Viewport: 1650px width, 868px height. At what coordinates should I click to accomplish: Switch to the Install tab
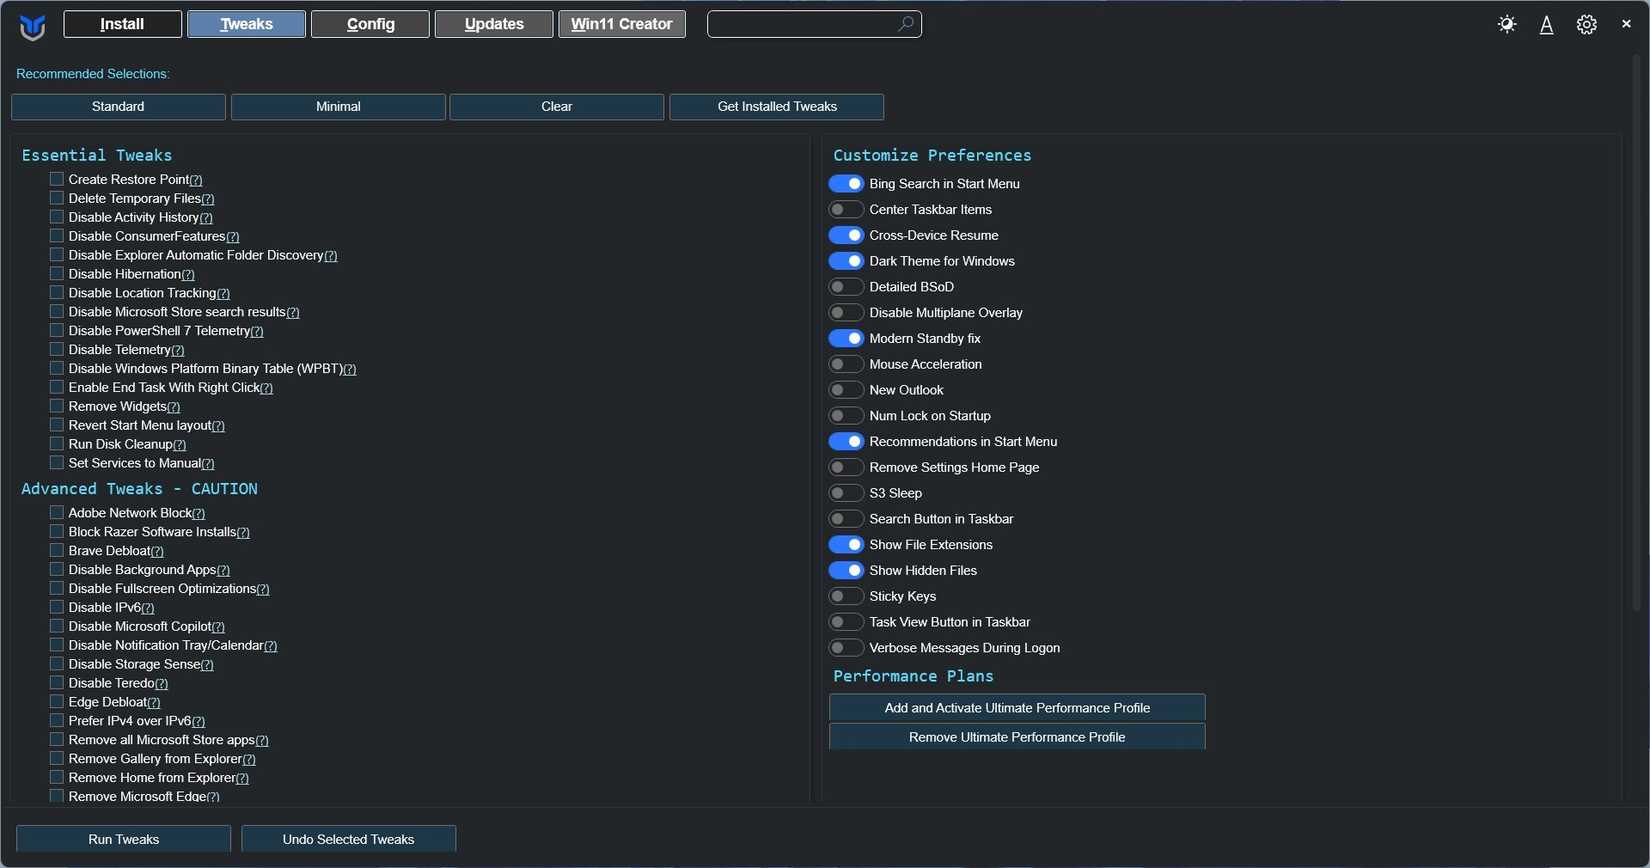pos(122,24)
